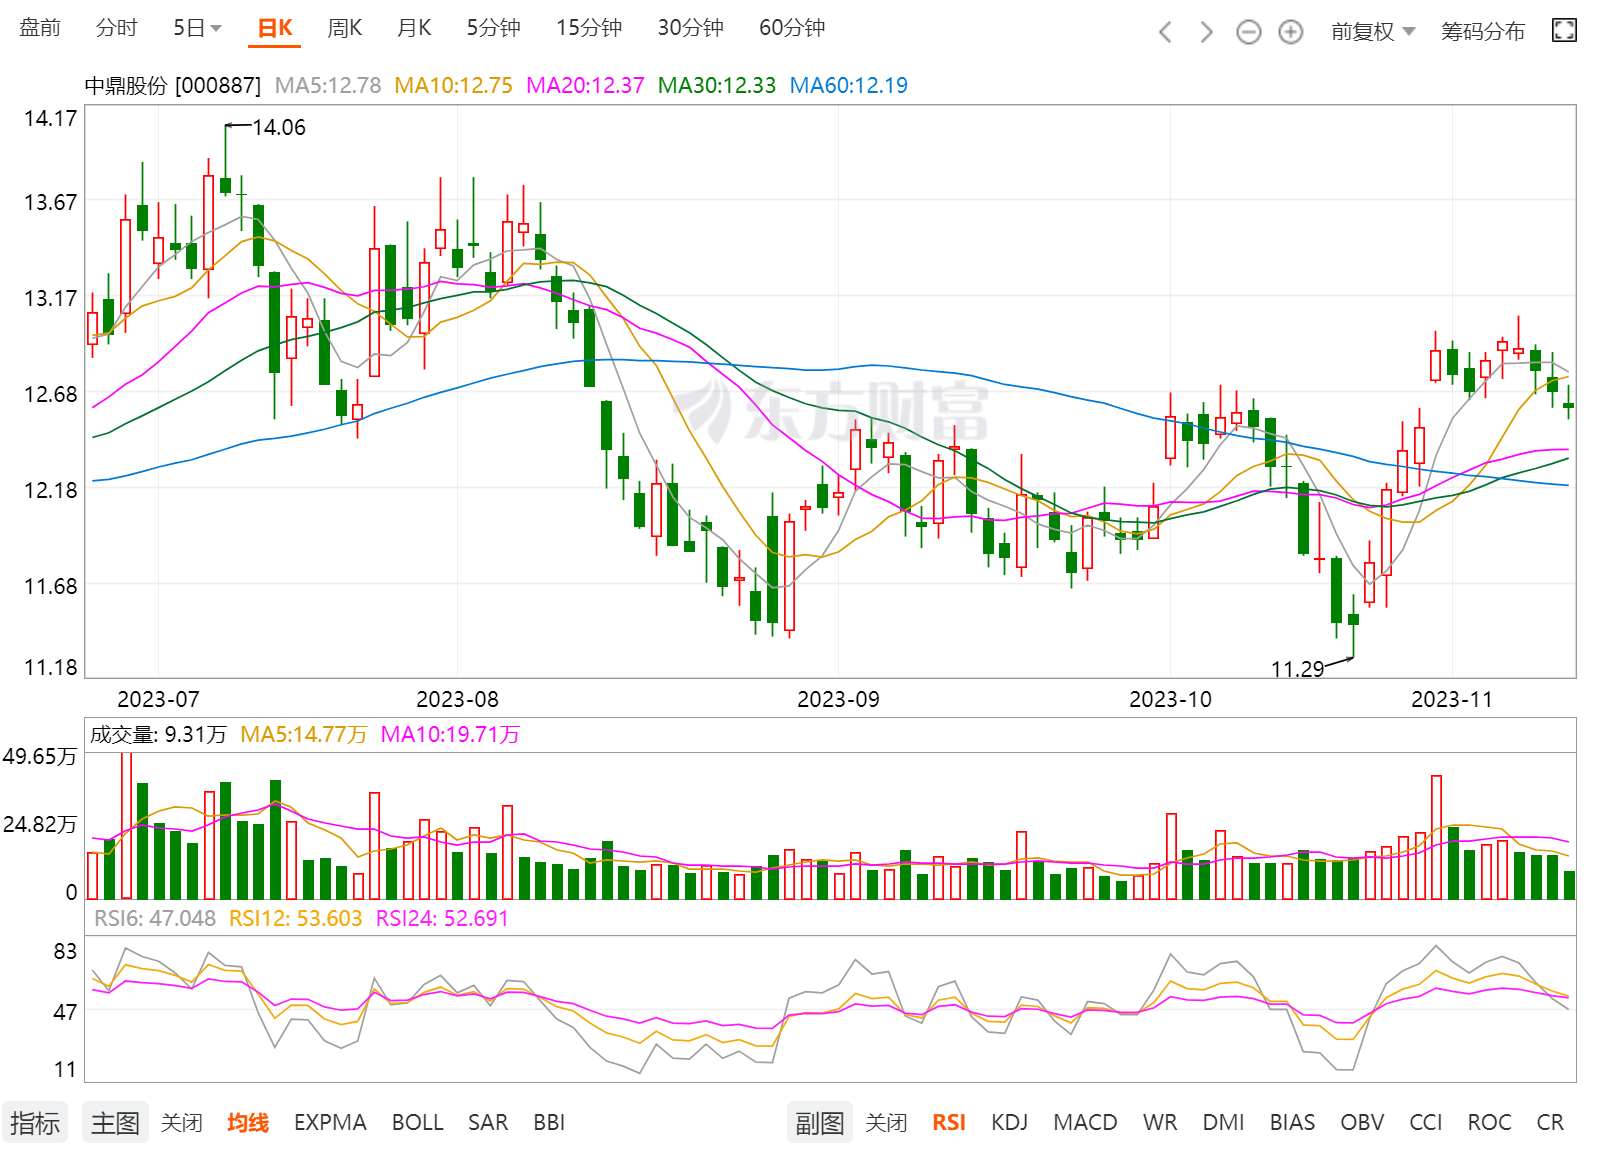Select CCI sub indicator
1618x1152 pixels.
pyautogui.click(x=1425, y=1123)
